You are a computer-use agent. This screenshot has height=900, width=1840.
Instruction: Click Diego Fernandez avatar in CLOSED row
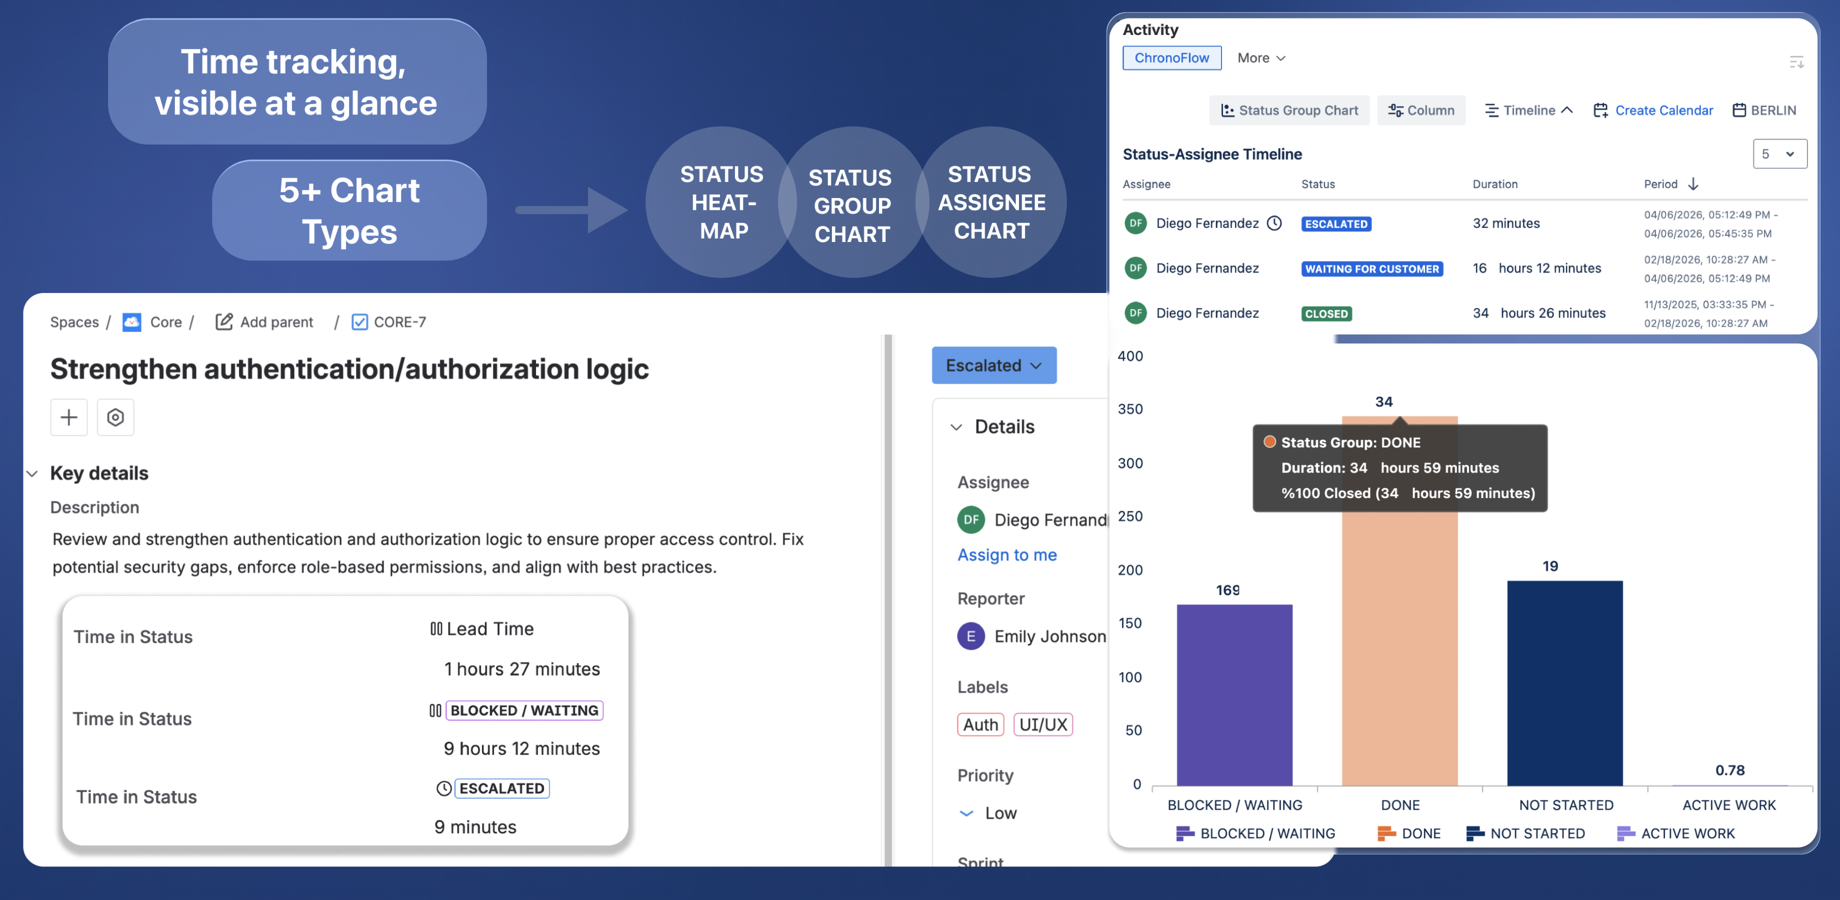tap(1135, 313)
